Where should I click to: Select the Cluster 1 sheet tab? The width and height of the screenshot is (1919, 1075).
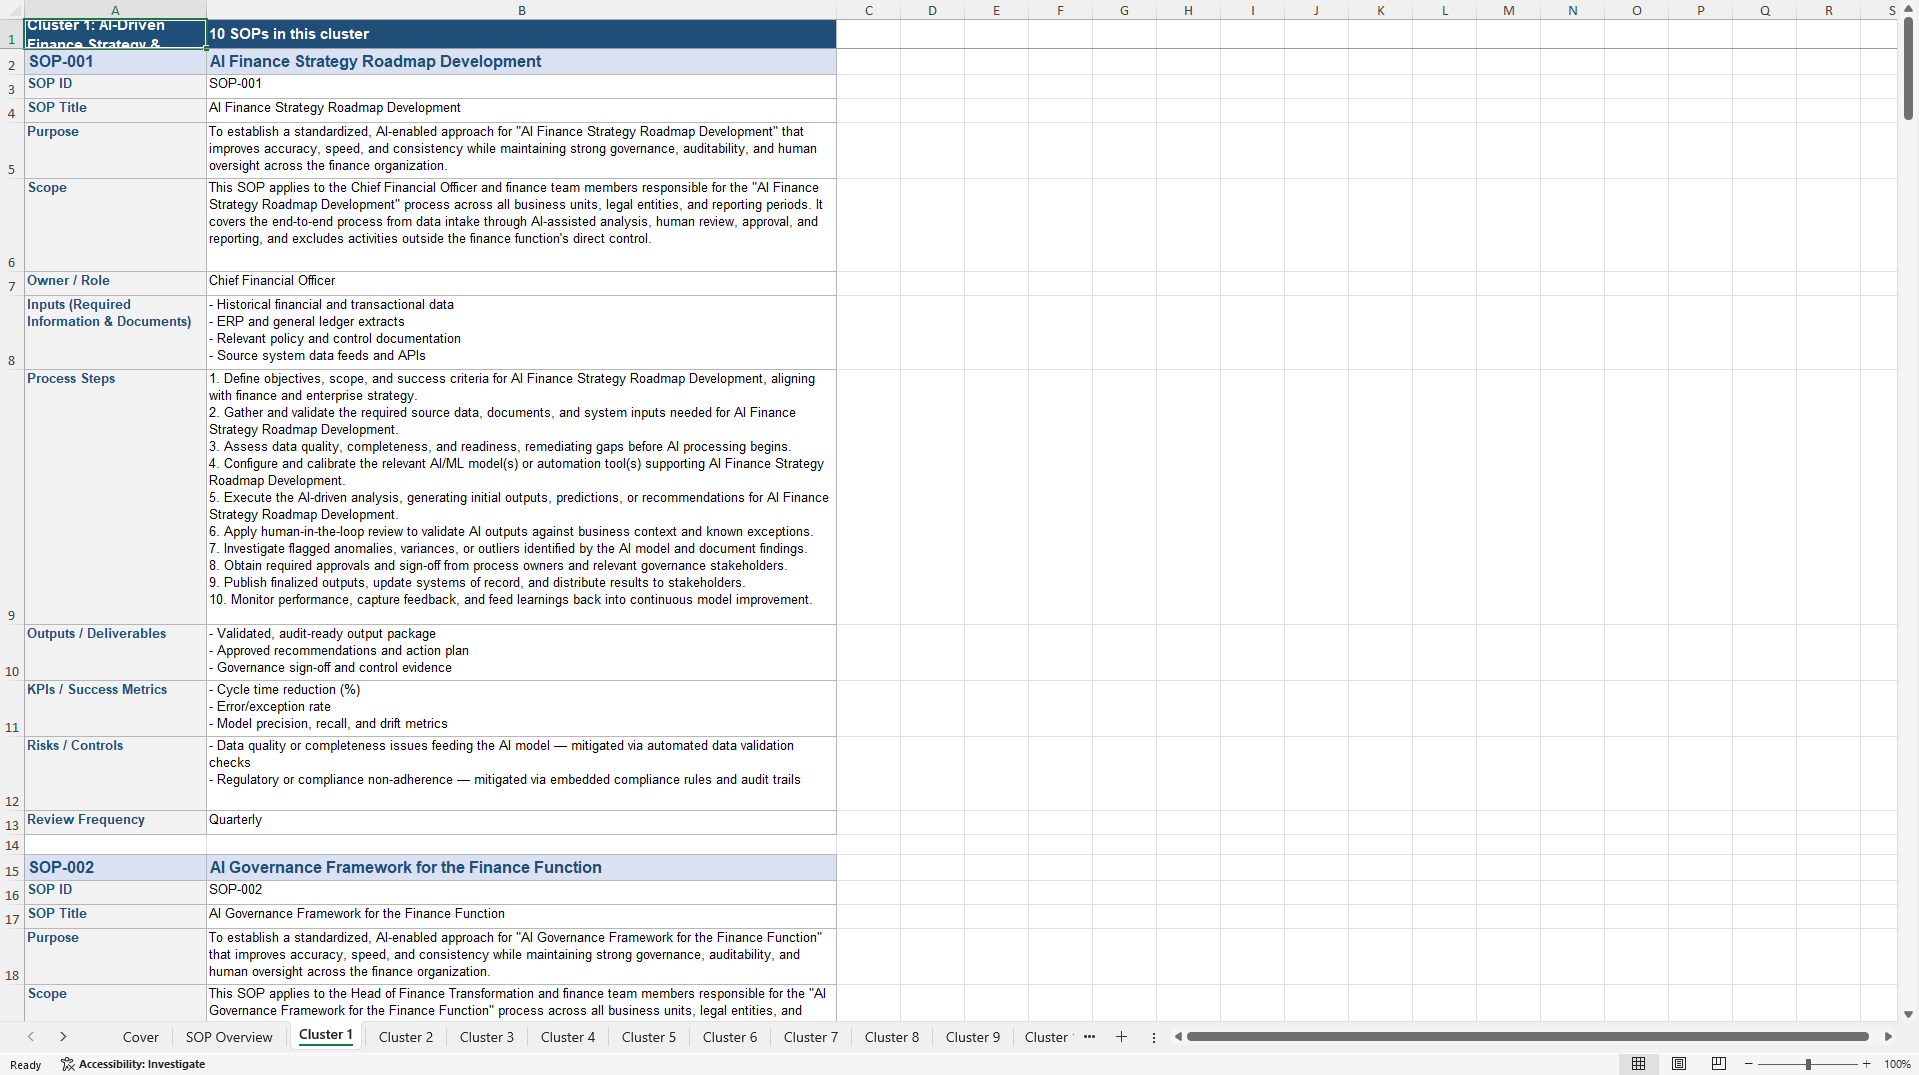pyautogui.click(x=326, y=1036)
